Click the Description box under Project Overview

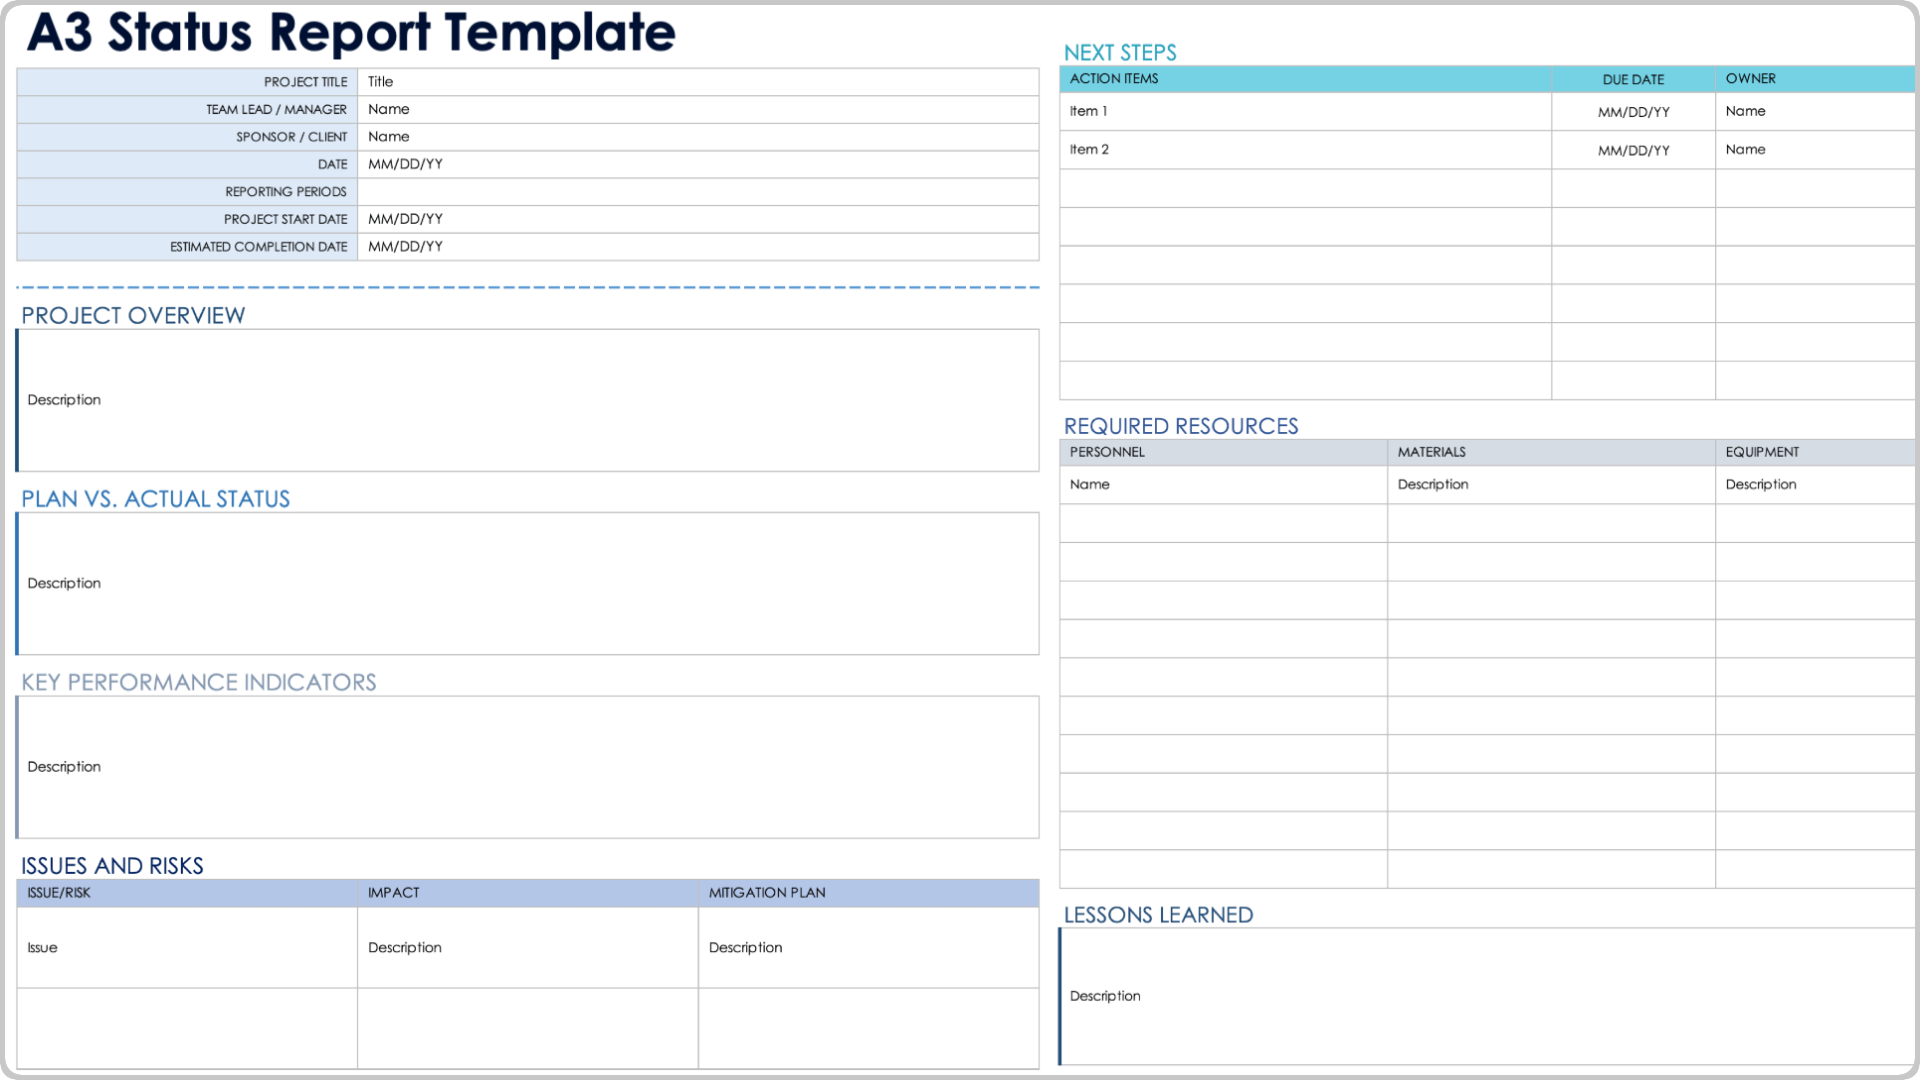pos(528,400)
